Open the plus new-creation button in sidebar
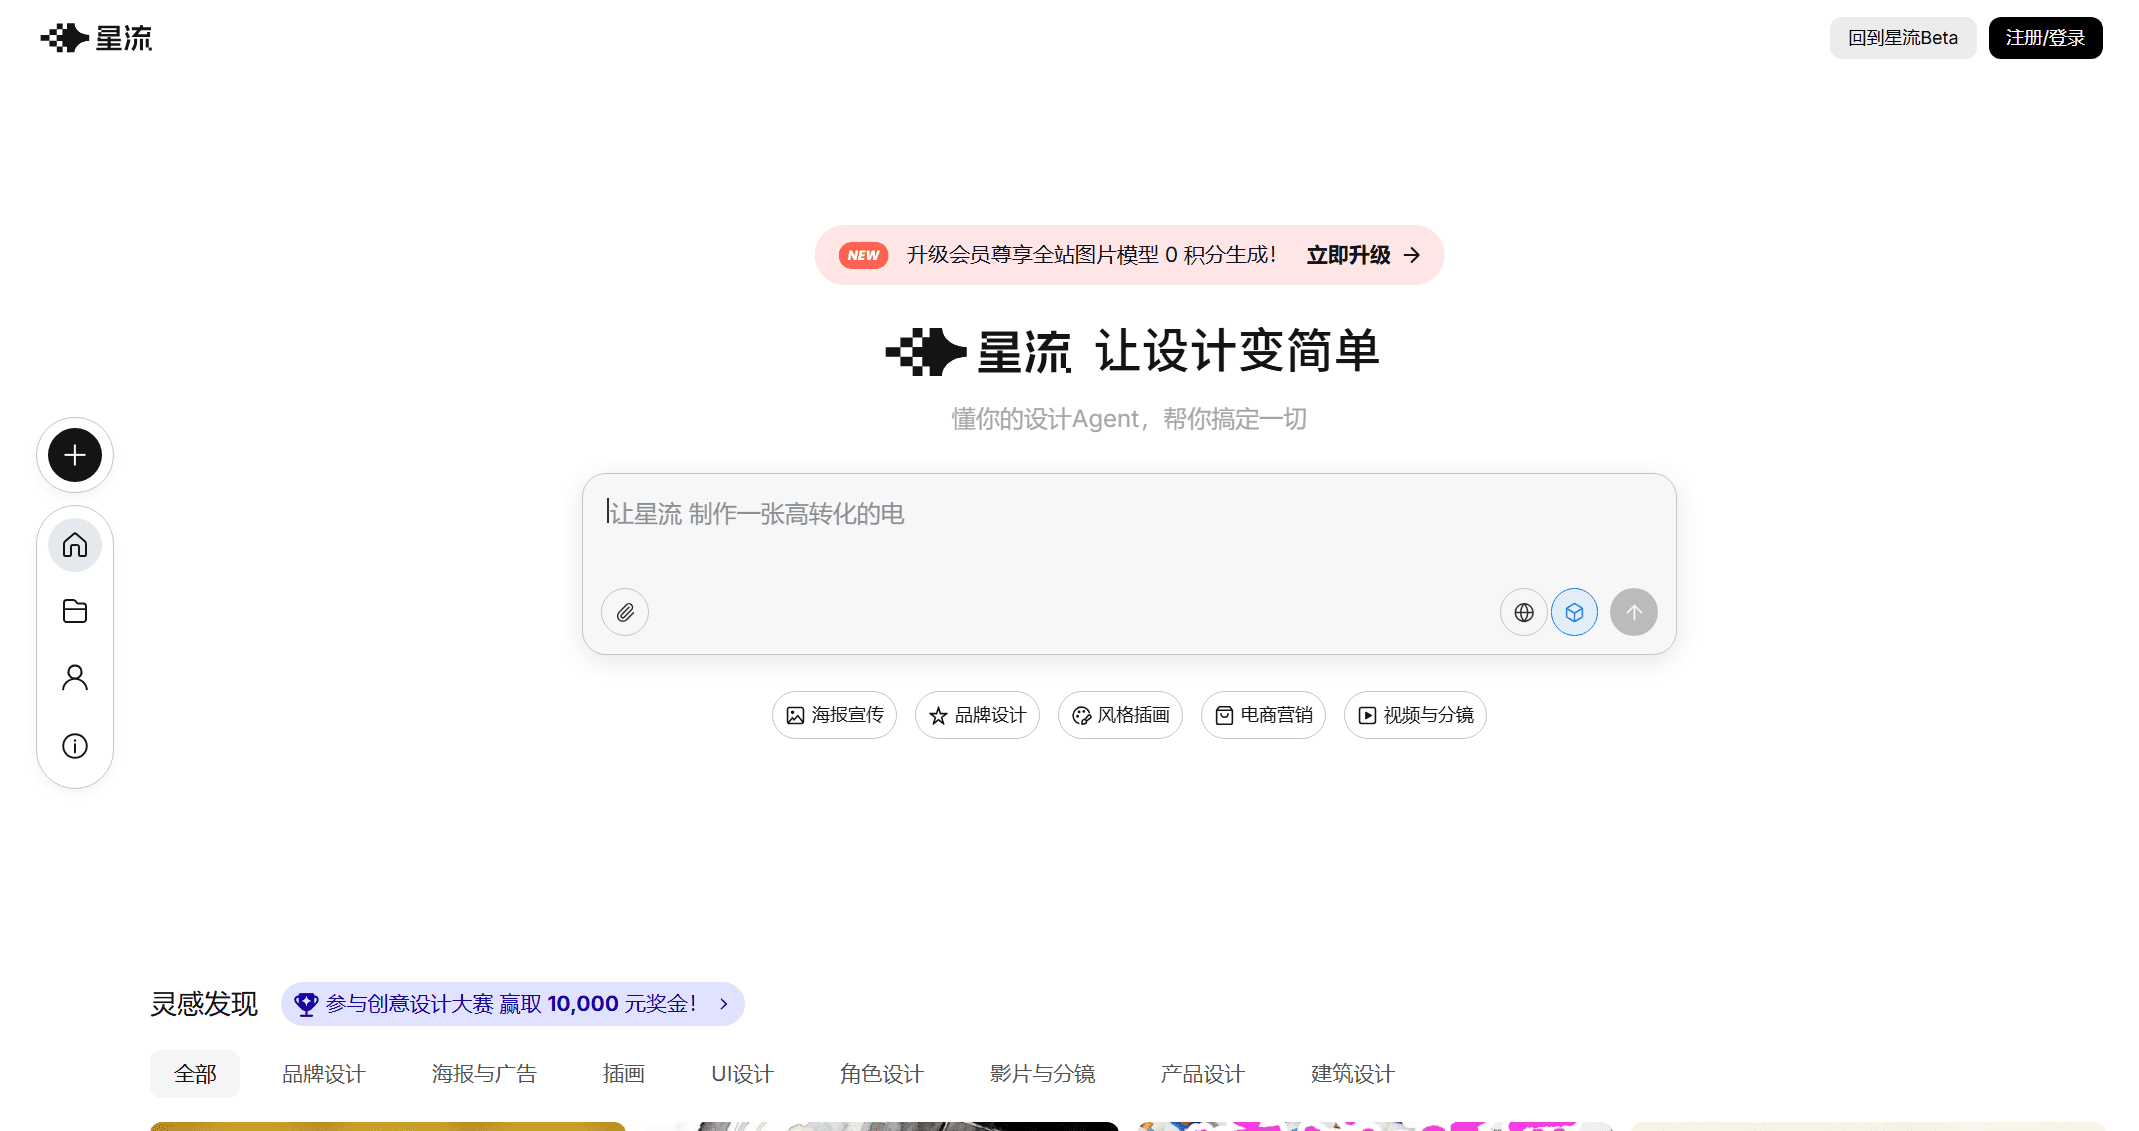Image resolution: width=2139 pixels, height=1131 pixels. pos(74,455)
